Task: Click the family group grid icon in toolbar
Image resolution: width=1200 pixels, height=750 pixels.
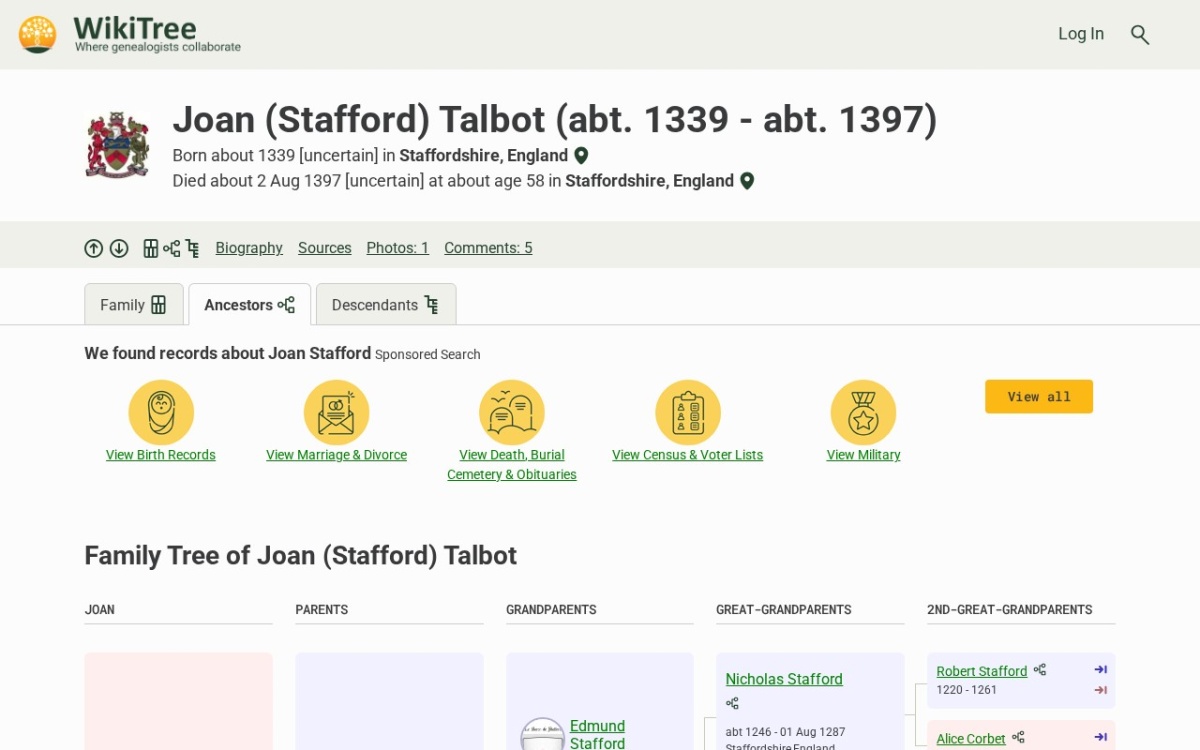Action: [x=150, y=248]
